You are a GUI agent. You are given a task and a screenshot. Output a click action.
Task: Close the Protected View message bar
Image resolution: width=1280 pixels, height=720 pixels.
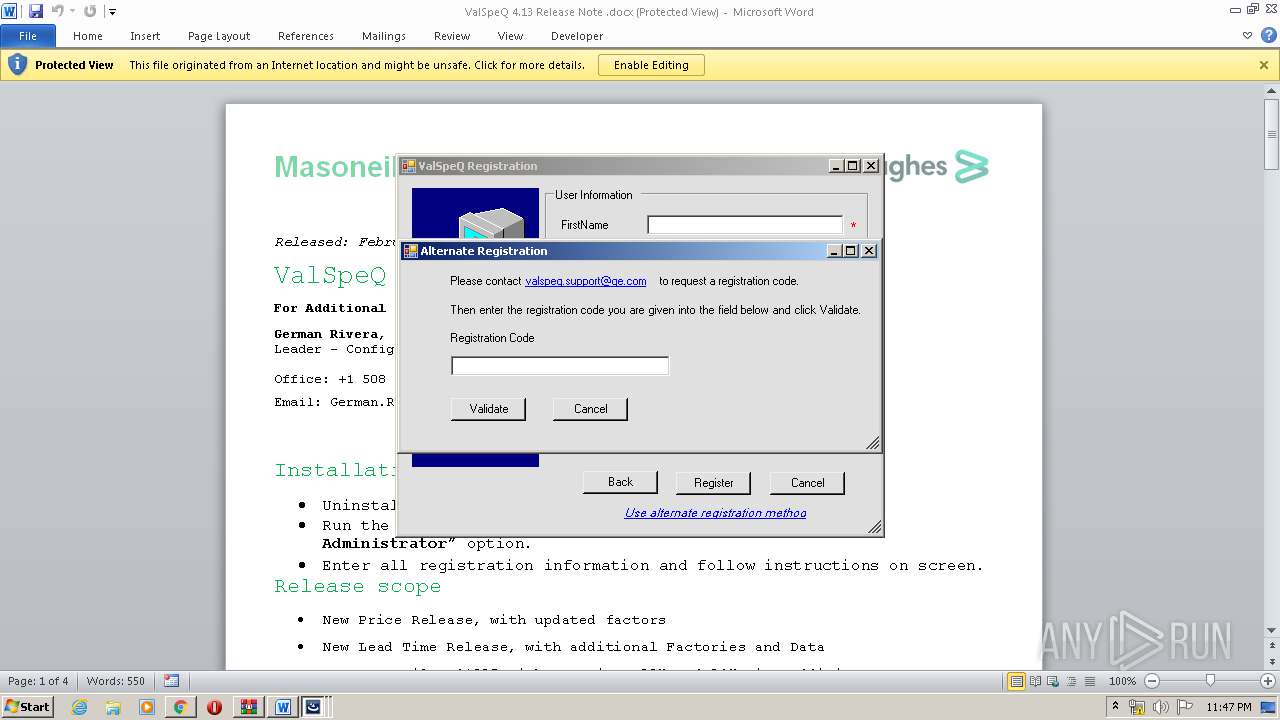1264,65
